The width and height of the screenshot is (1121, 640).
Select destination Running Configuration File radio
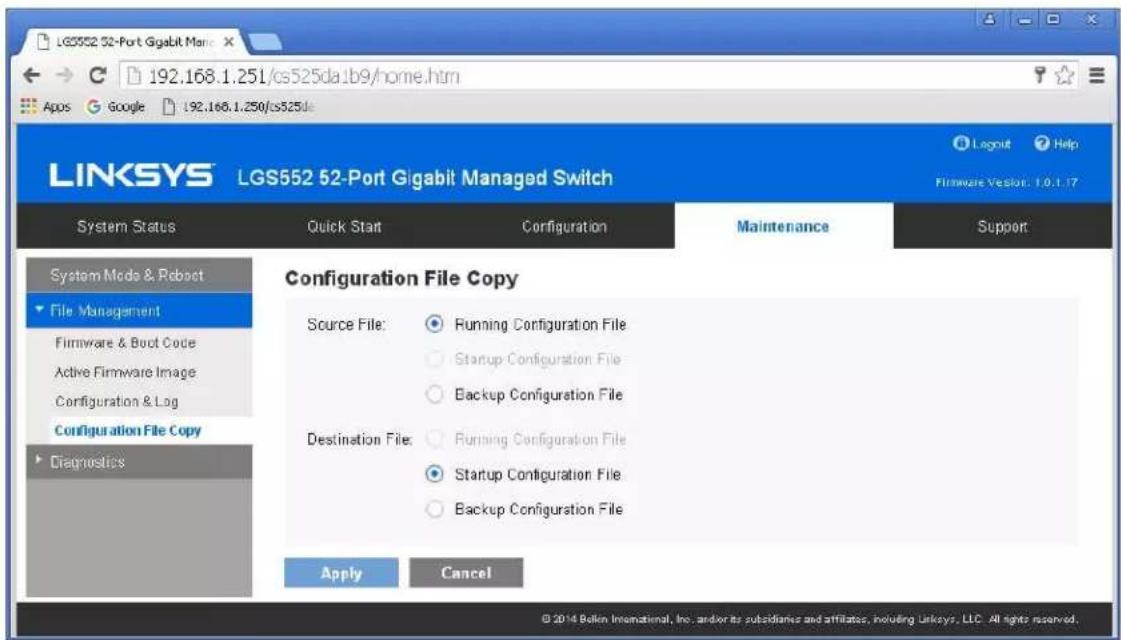tap(434, 439)
